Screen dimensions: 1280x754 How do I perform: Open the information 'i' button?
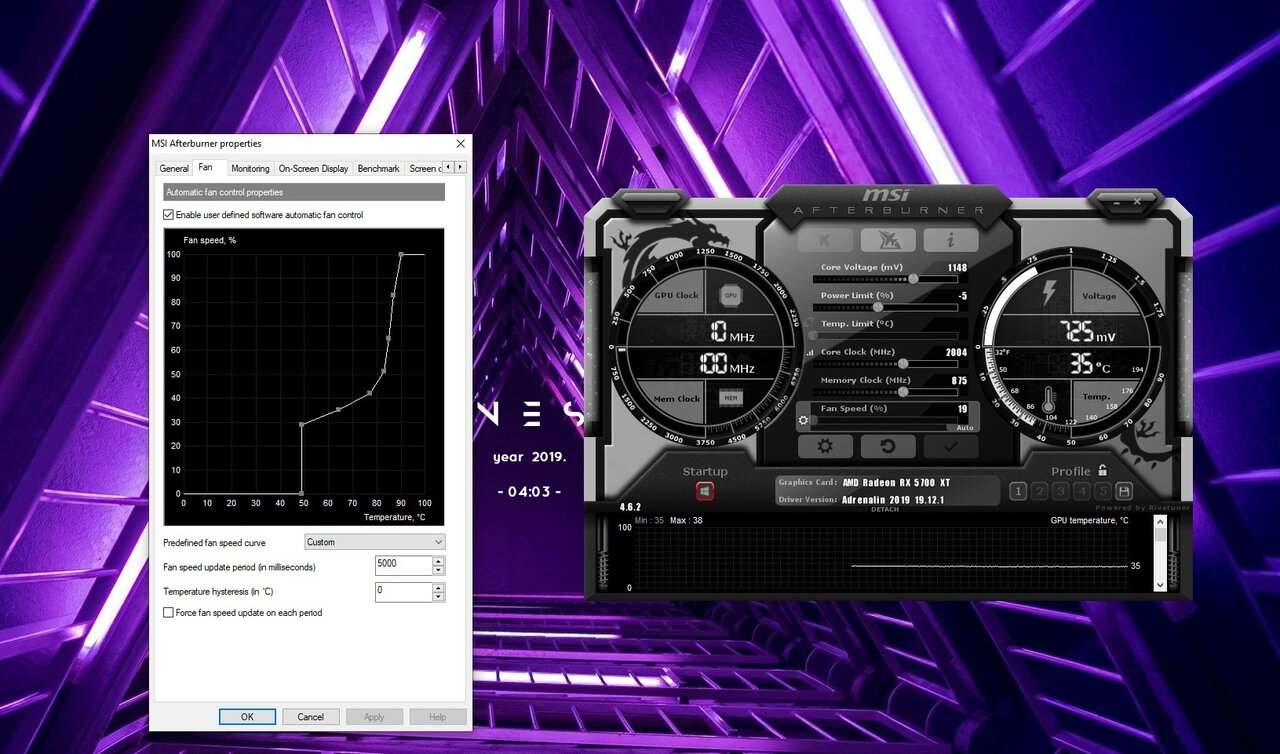pyautogui.click(x=950, y=240)
